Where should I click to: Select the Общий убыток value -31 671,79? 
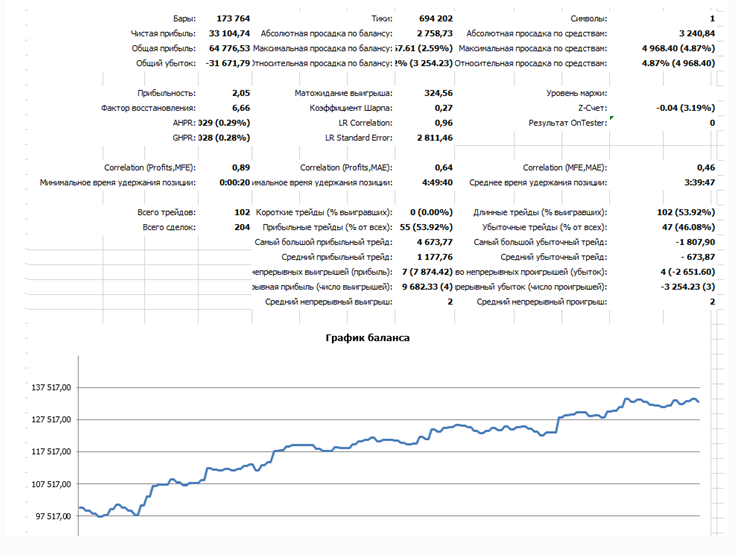click(226, 63)
